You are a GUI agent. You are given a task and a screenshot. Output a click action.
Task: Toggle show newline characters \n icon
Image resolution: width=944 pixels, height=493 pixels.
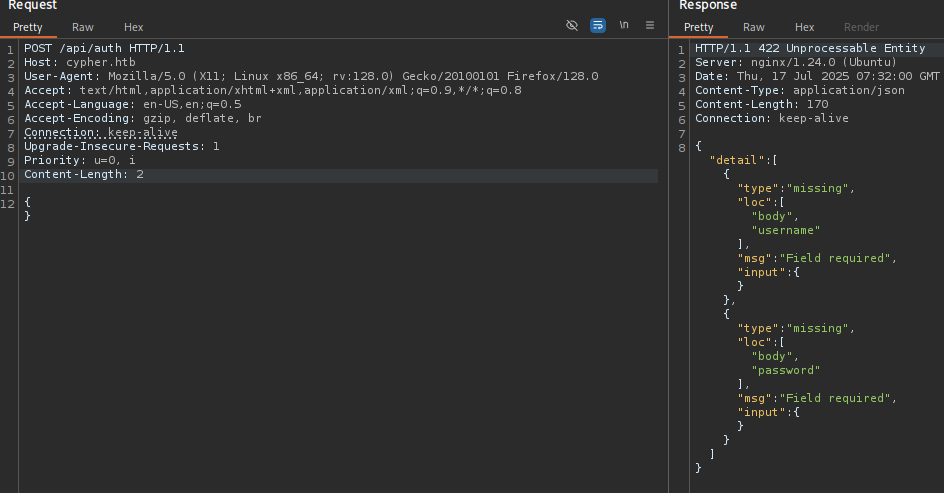624,25
